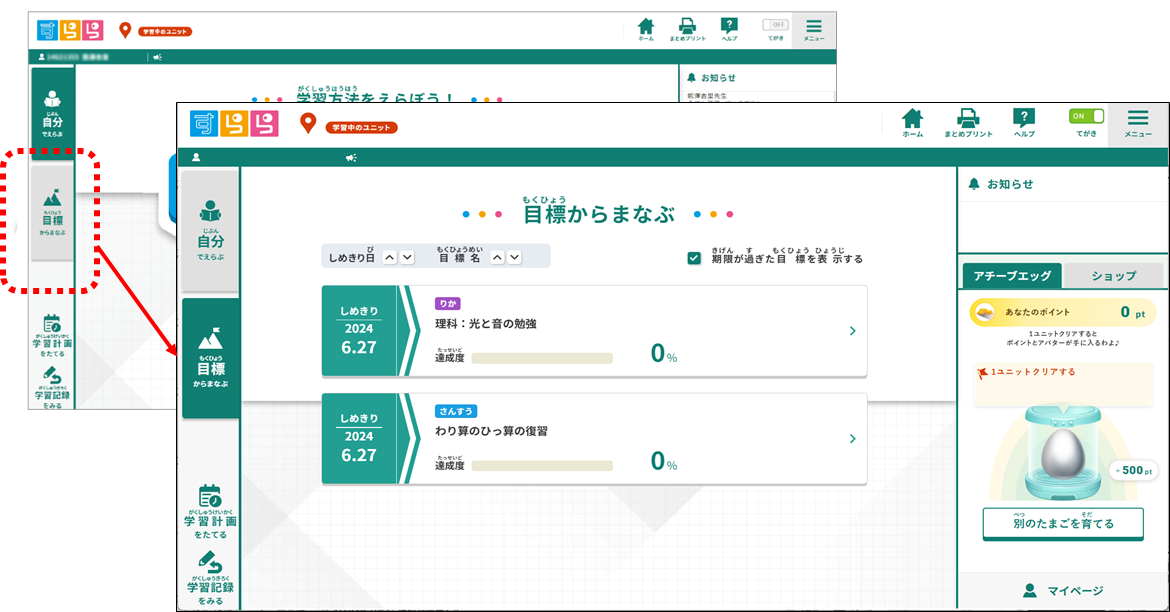Open メニュー in the back window
This screenshot has width=1170, height=612.
tap(813, 30)
